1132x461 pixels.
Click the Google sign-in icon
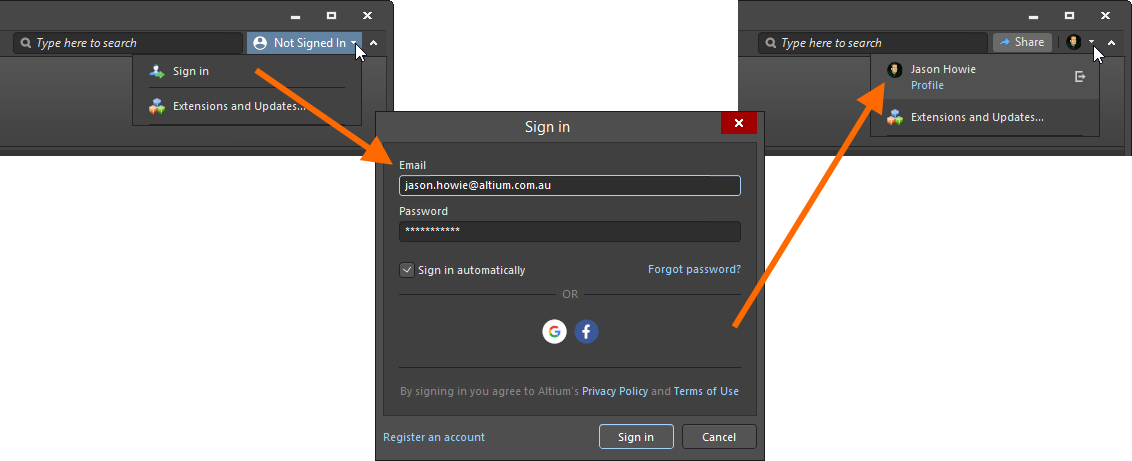pyautogui.click(x=554, y=332)
